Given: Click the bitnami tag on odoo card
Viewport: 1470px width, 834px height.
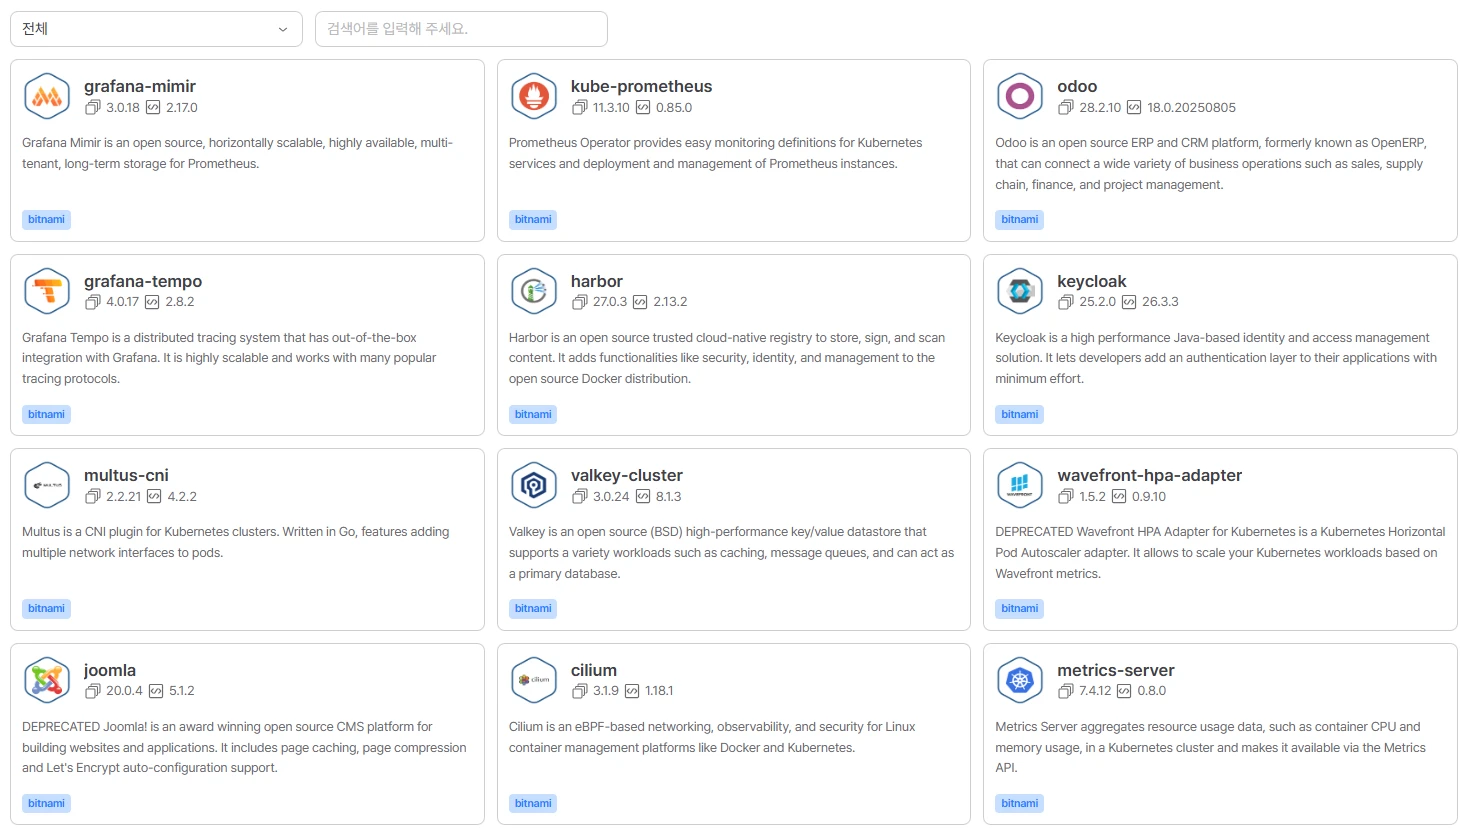Looking at the screenshot, I should pyautogui.click(x=1020, y=219).
